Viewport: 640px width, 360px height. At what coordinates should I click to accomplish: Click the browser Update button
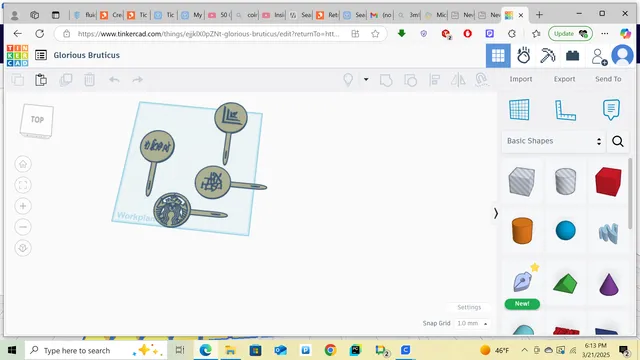[x=570, y=34]
